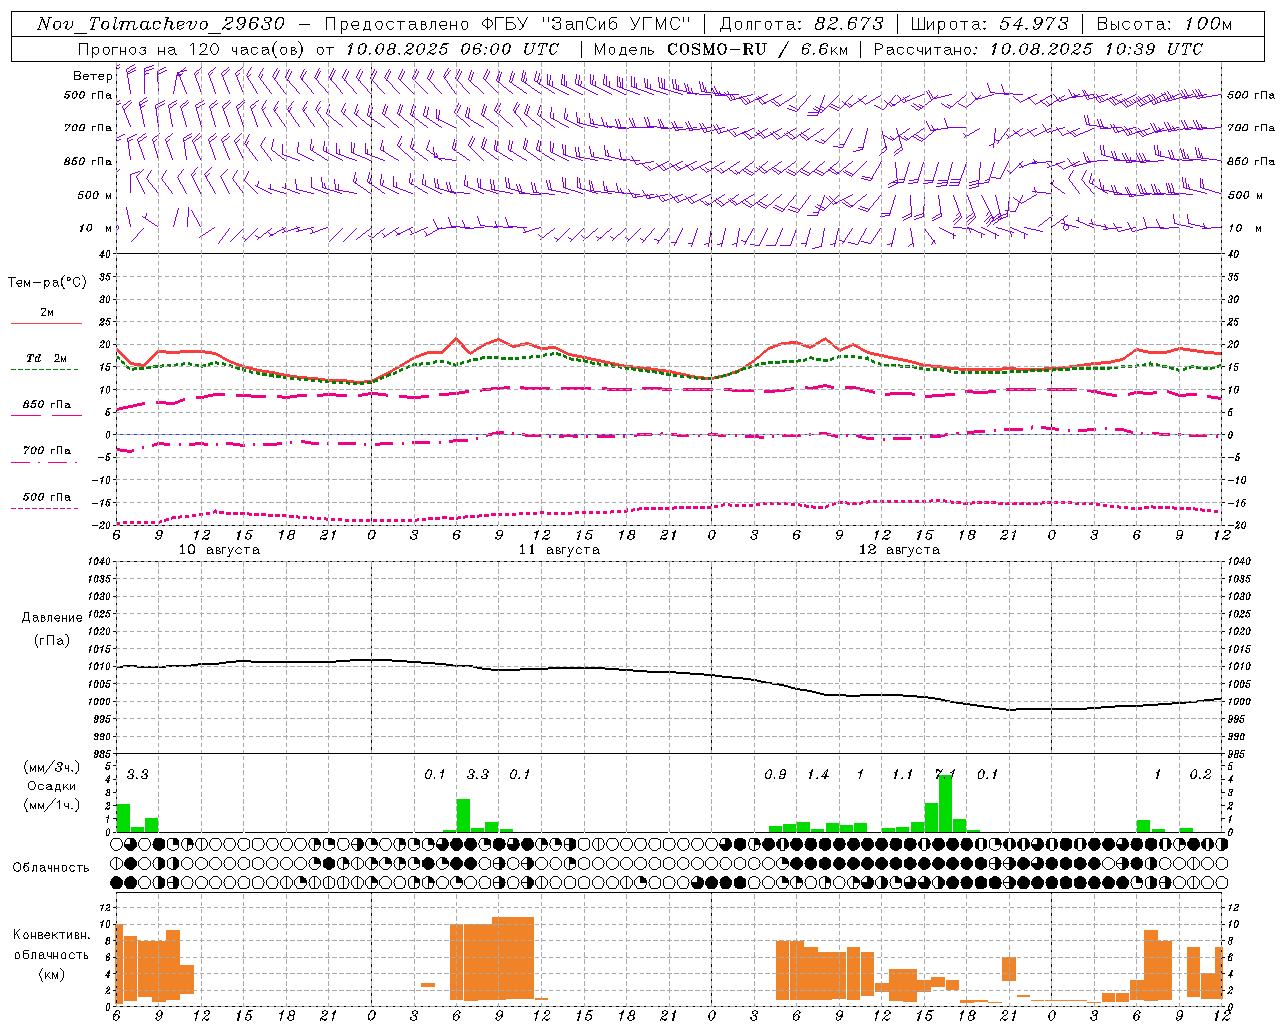The image size is (1280, 1024).
Task: Click the tallest green precipitation bar
Action: (x=945, y=803)
